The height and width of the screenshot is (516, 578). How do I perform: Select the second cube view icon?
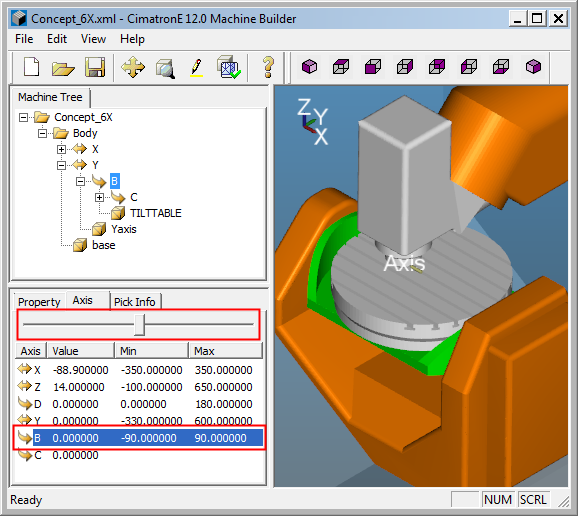341,67
